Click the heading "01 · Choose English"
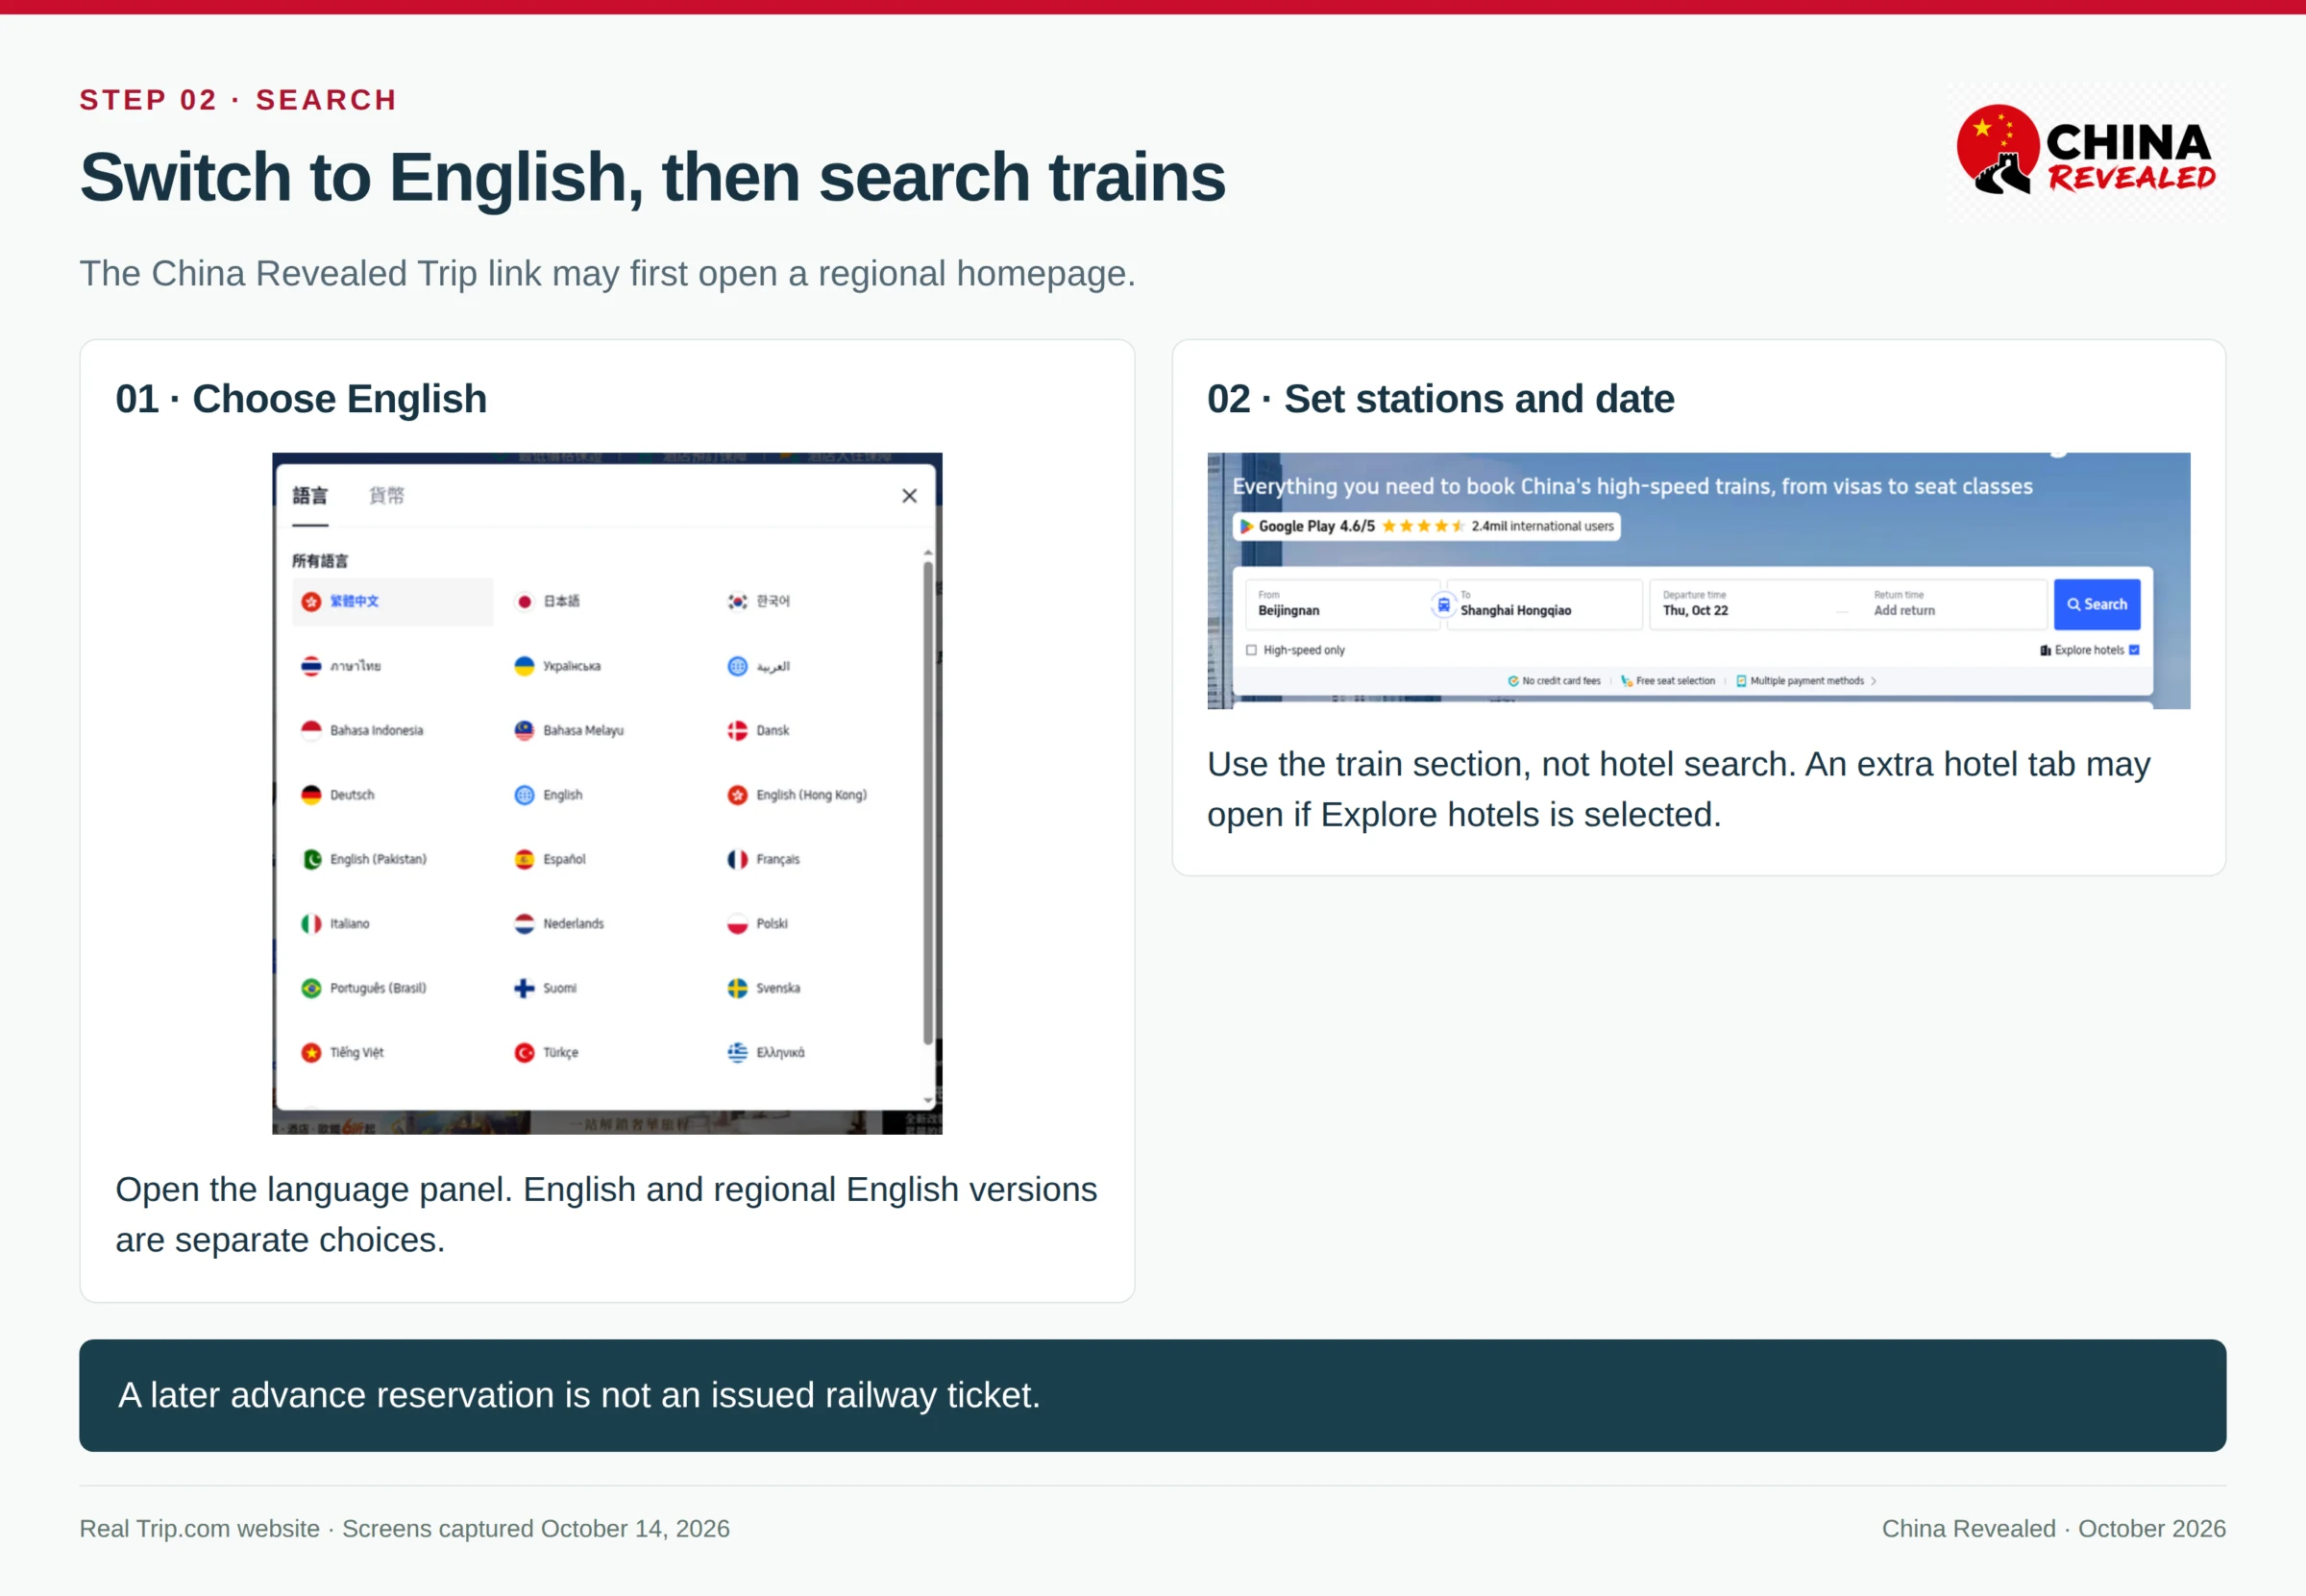The image size is (2306, 1596). (x=301, y=399)
